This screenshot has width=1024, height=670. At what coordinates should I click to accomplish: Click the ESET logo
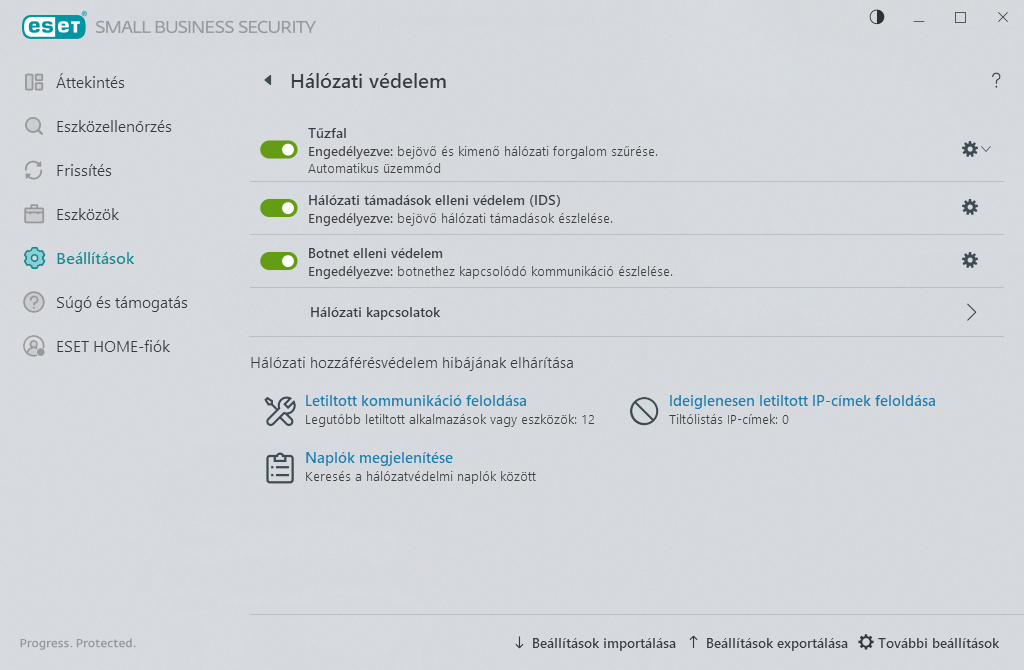pyautogui.click(x=54, y=26)
